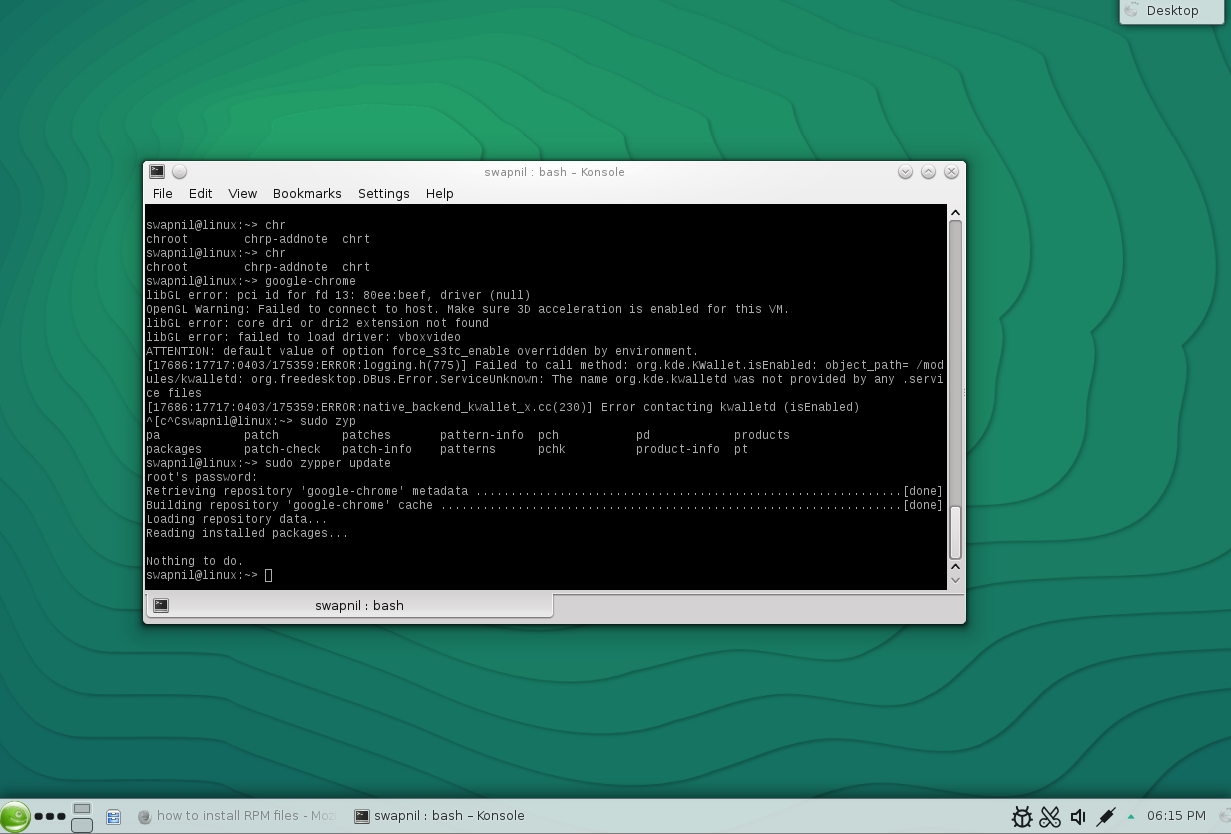This screenshot has width=1231, height=834.
Task: Open the File menu in Konsole
Action: (162, 194)
